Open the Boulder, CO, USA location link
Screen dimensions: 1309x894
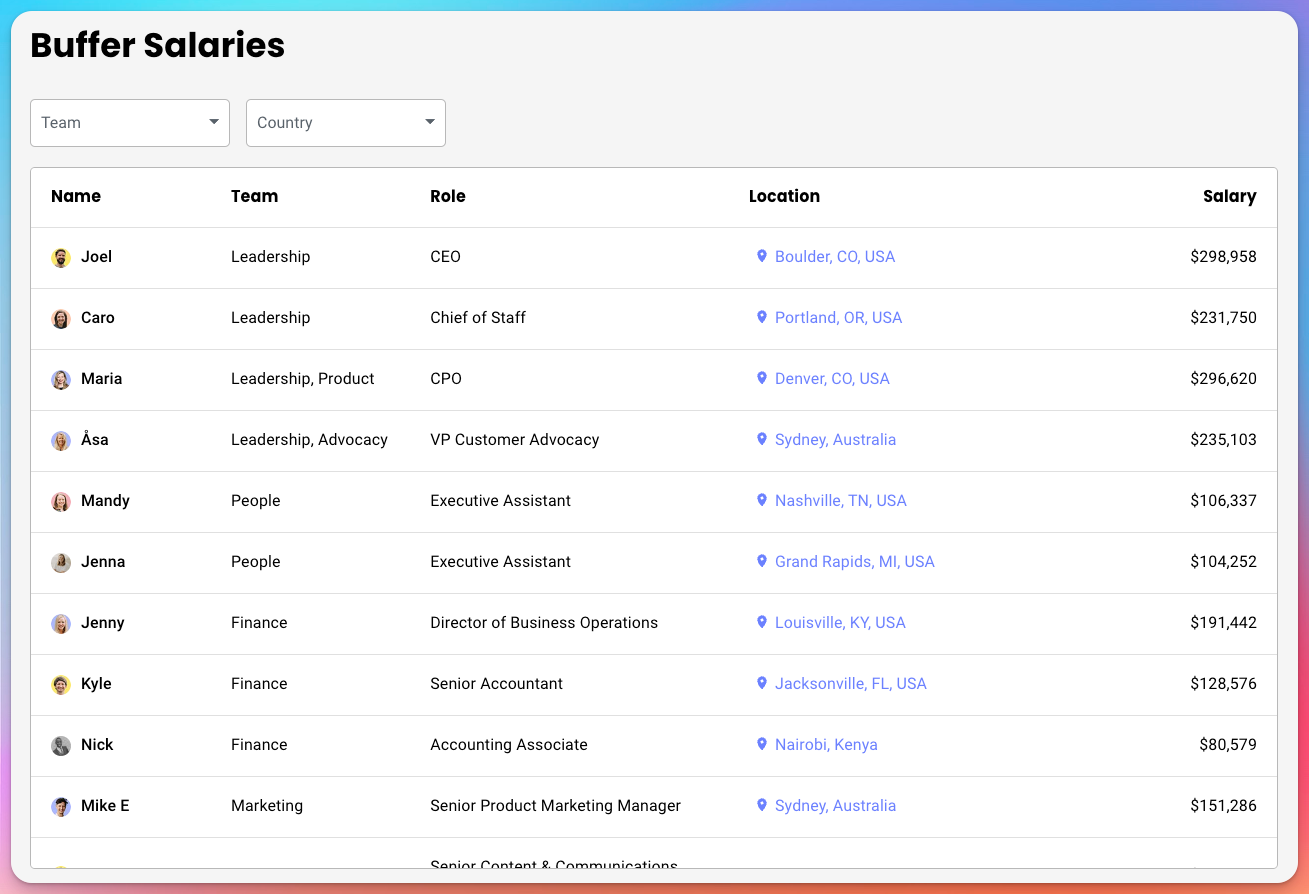pyautogui.click(x=835, y=257)
